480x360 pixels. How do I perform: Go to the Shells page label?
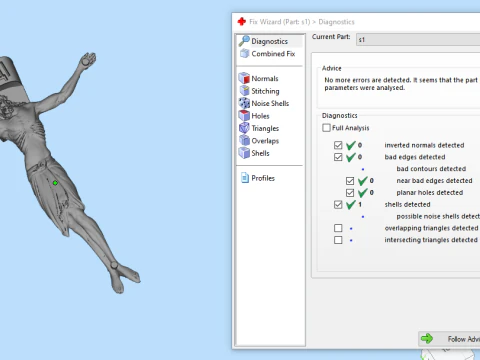[x=260, y=153]
